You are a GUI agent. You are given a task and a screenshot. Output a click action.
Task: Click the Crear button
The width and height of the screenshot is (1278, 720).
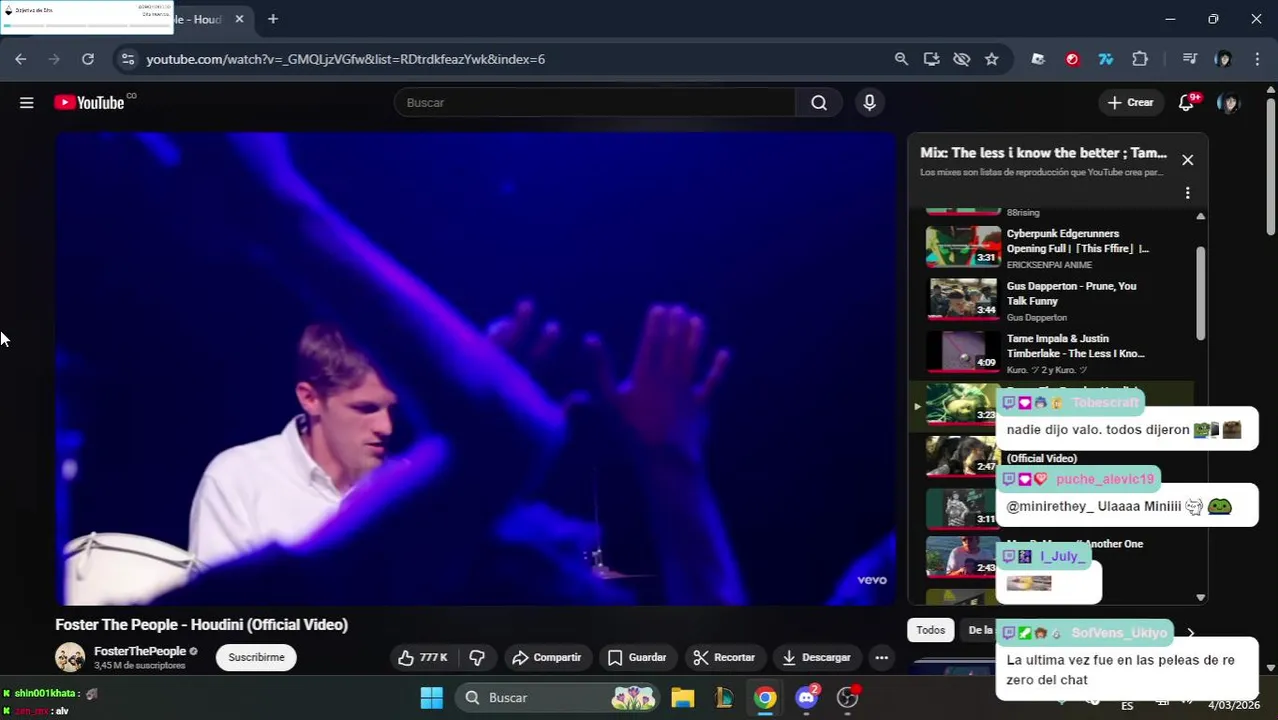(x=1131, y=102)
